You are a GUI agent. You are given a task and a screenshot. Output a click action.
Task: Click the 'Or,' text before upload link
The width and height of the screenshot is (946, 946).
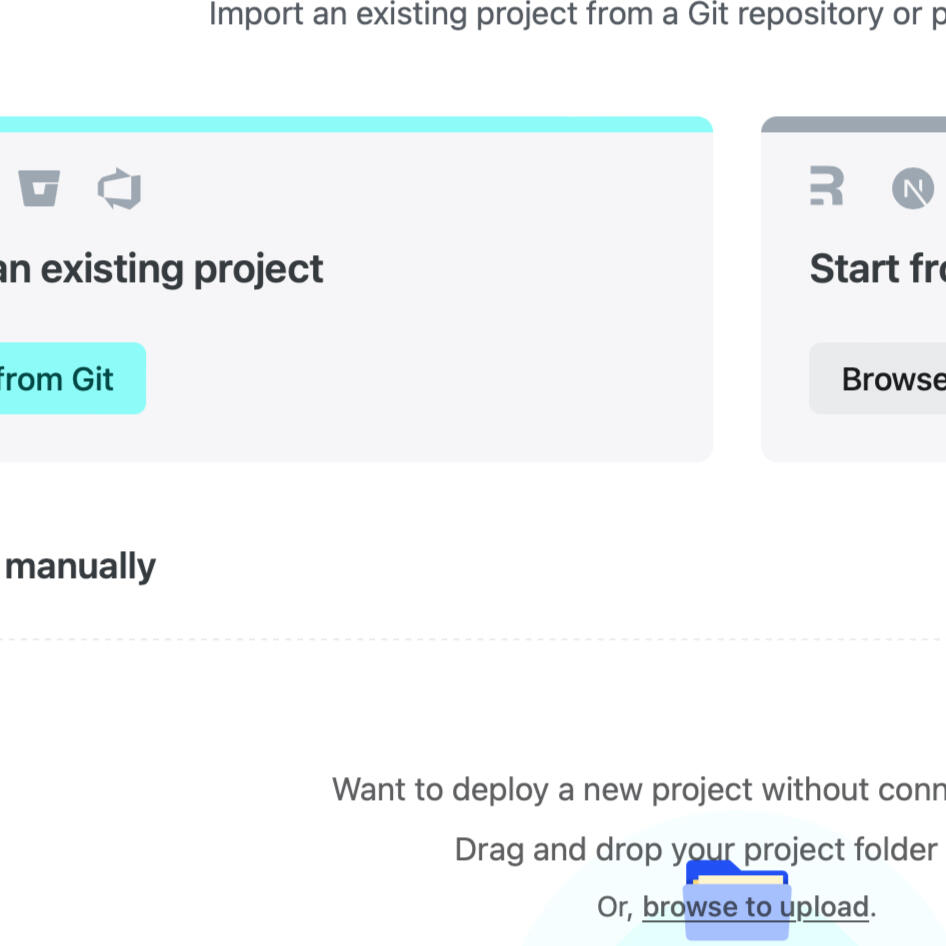click(x=614, y=907)
